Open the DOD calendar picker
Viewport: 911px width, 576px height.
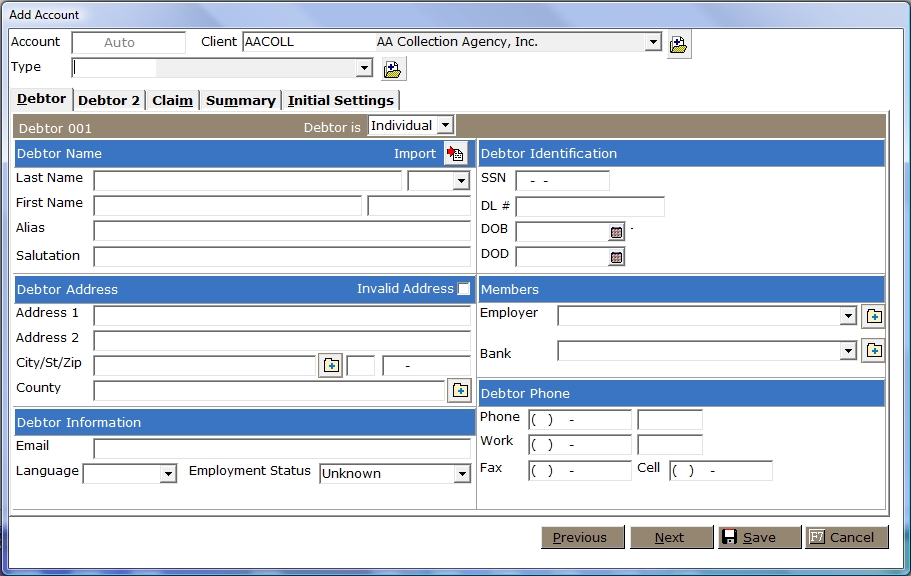616,257
